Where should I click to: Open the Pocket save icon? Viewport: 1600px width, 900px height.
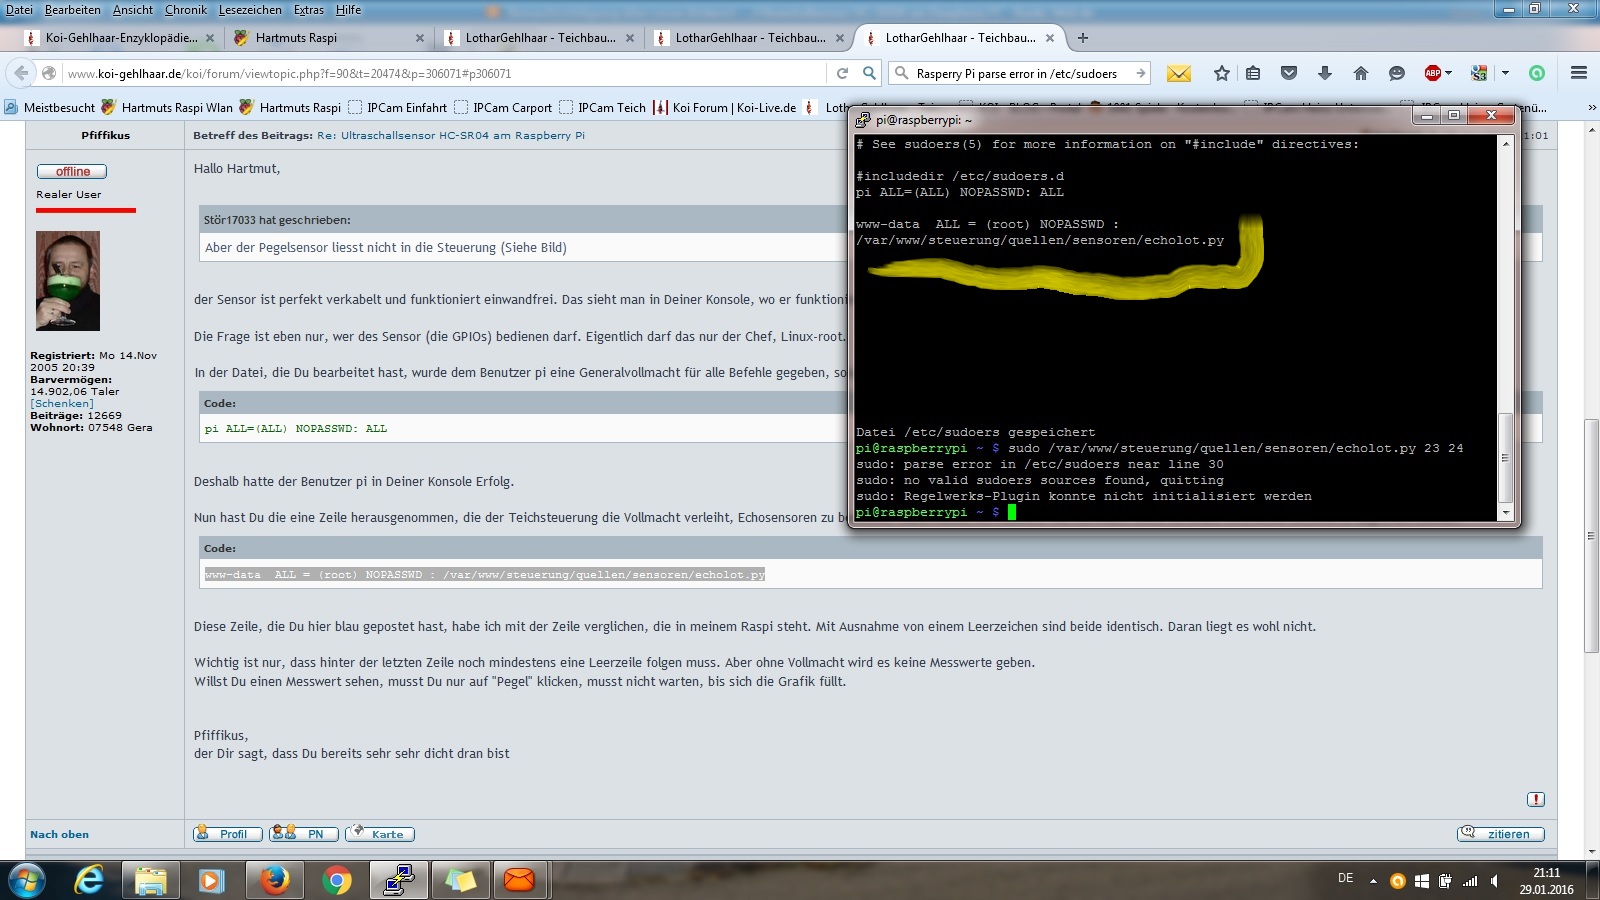point(1289,73)
